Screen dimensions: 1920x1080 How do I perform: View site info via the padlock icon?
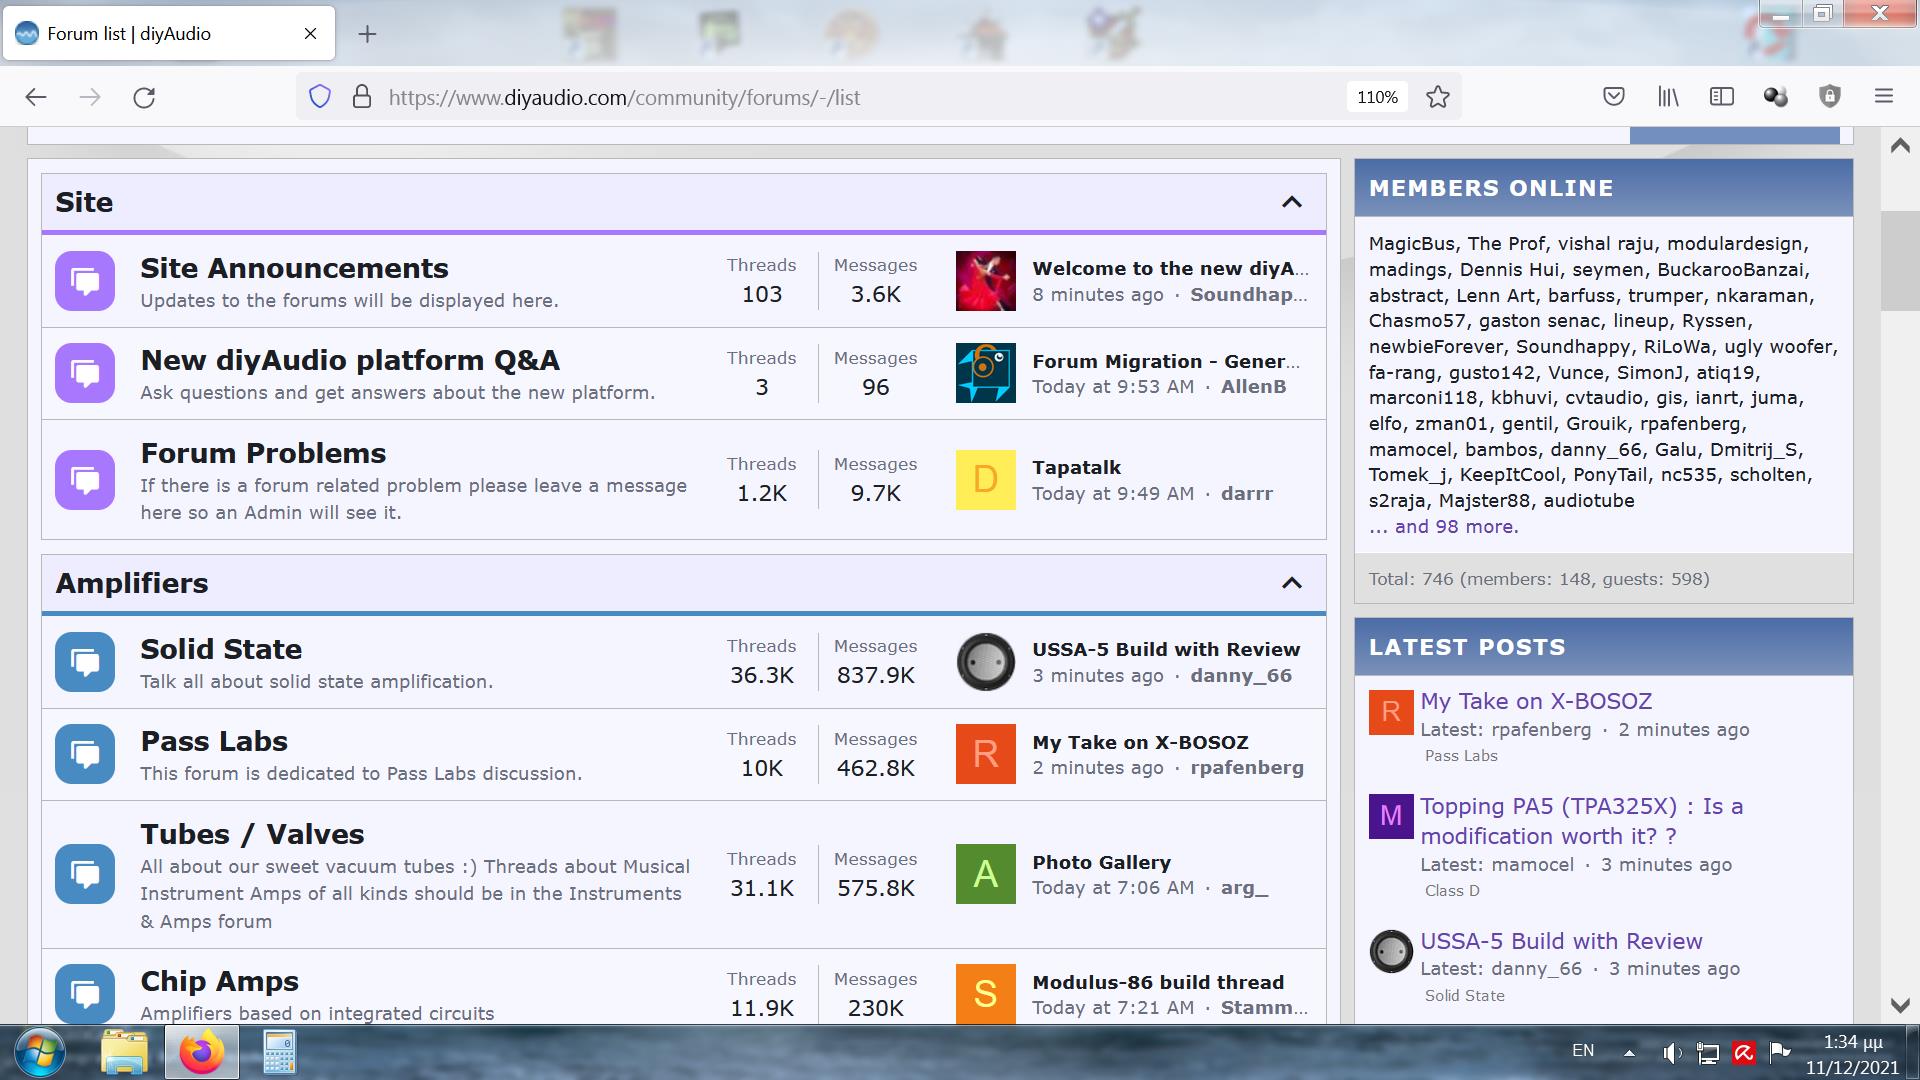point(362,97)
